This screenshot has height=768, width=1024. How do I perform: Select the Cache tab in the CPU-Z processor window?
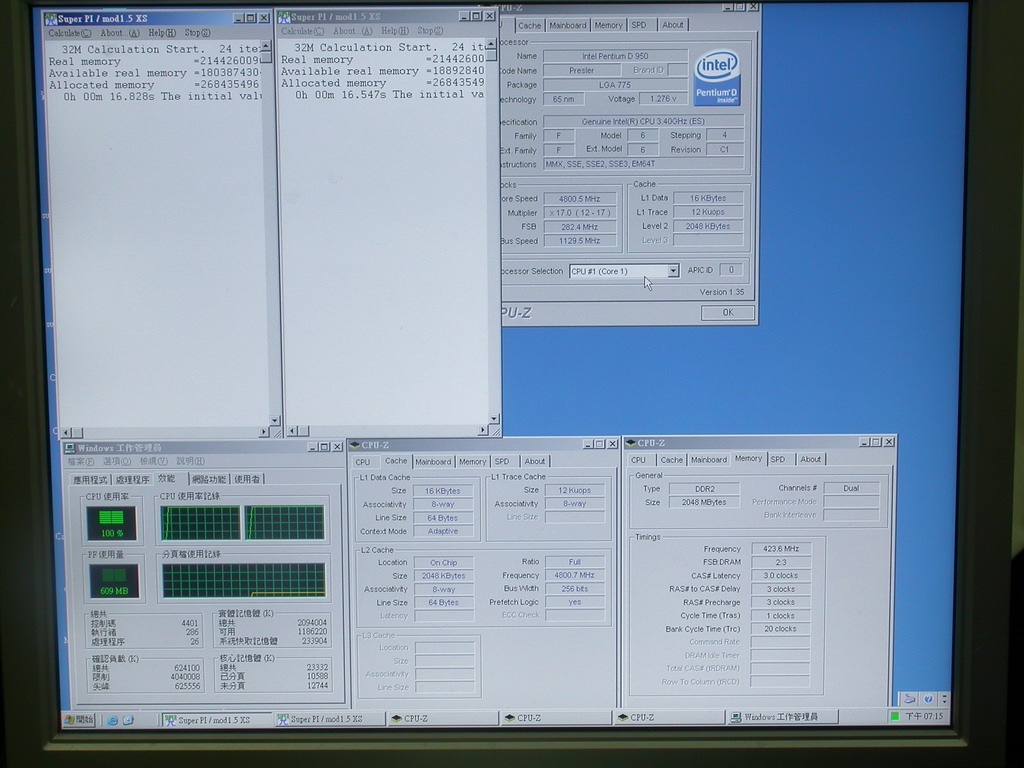click(529, 25)
